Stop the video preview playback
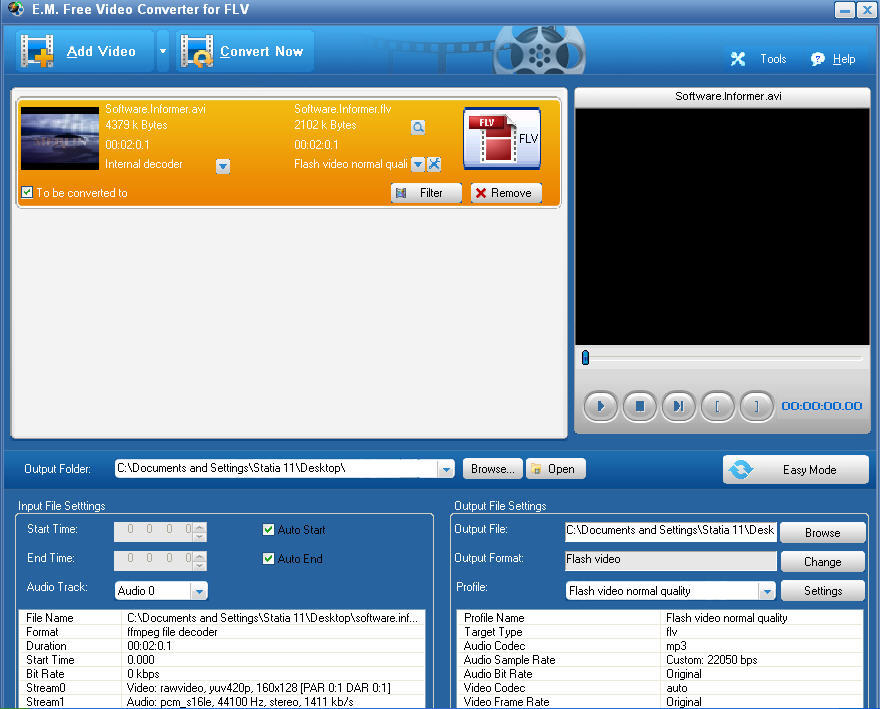 639,406
